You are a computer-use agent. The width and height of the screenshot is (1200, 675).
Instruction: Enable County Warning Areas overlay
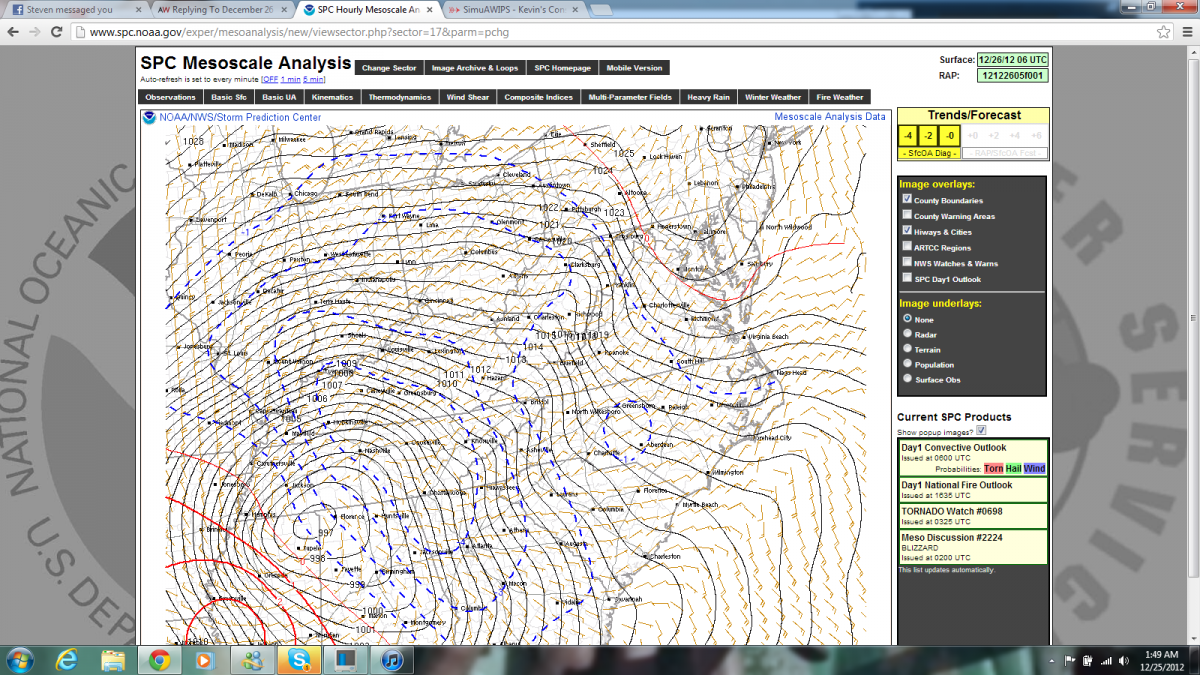[x=907, y=216]
